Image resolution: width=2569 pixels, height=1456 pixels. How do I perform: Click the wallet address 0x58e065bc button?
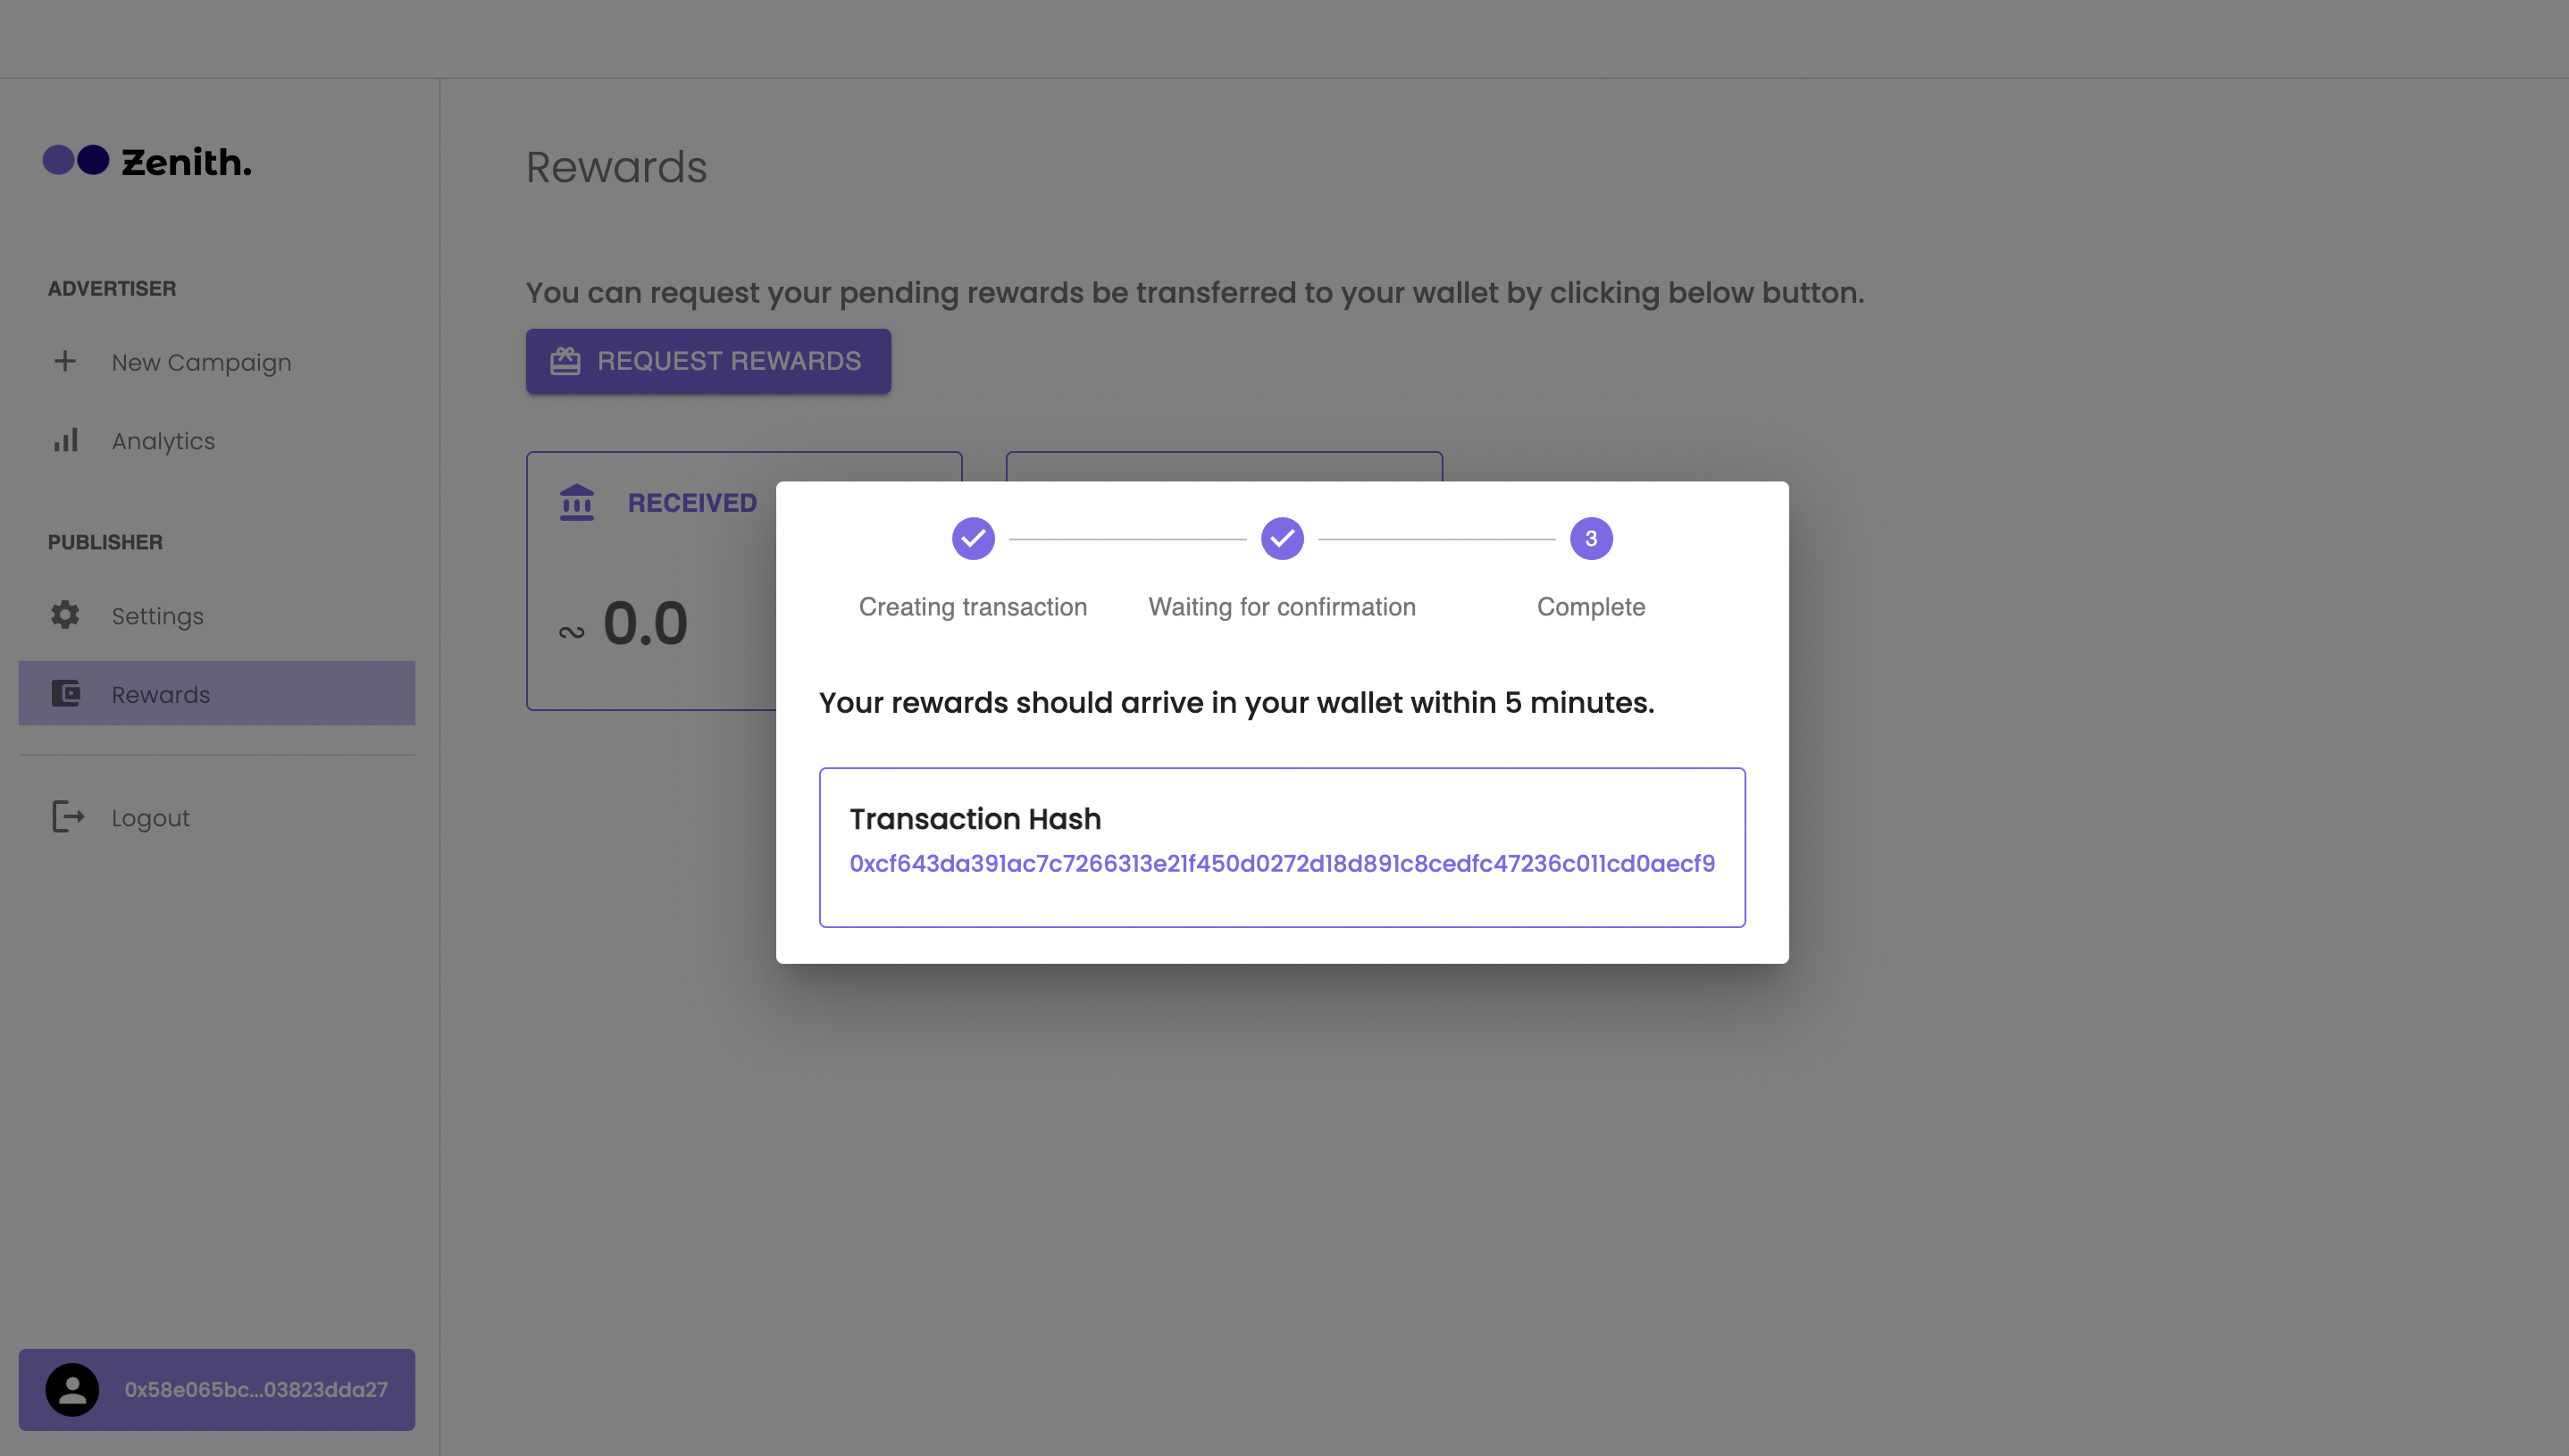[x=255, y=1389]
